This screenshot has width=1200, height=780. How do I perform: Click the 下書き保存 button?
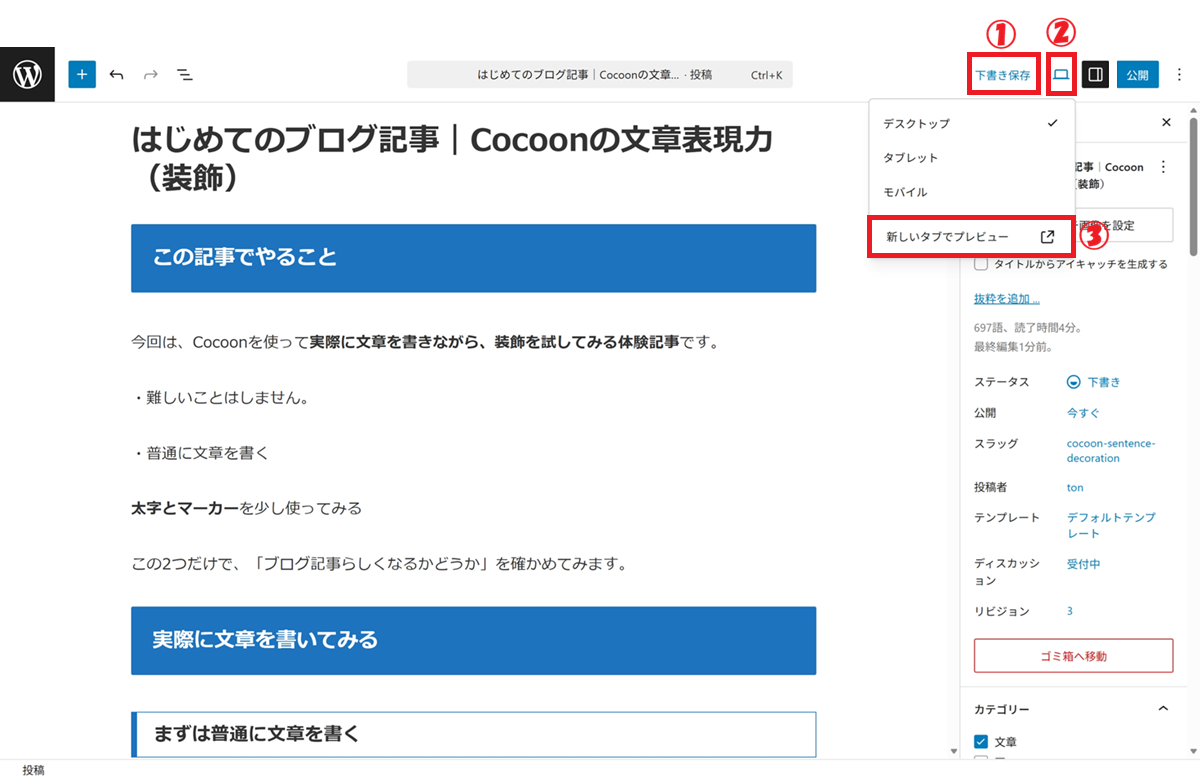[x=1003, y=75]
